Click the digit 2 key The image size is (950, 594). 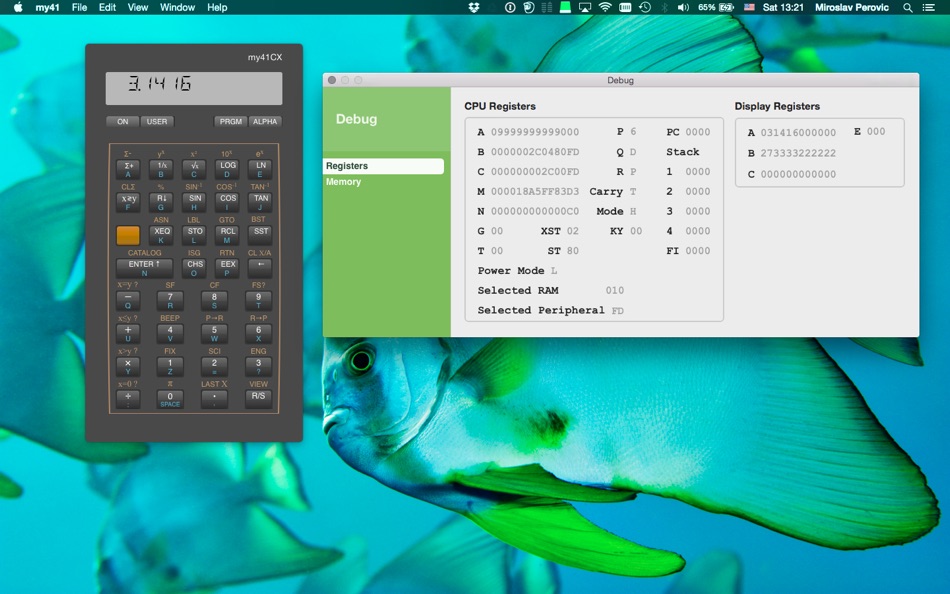(214, 367)
